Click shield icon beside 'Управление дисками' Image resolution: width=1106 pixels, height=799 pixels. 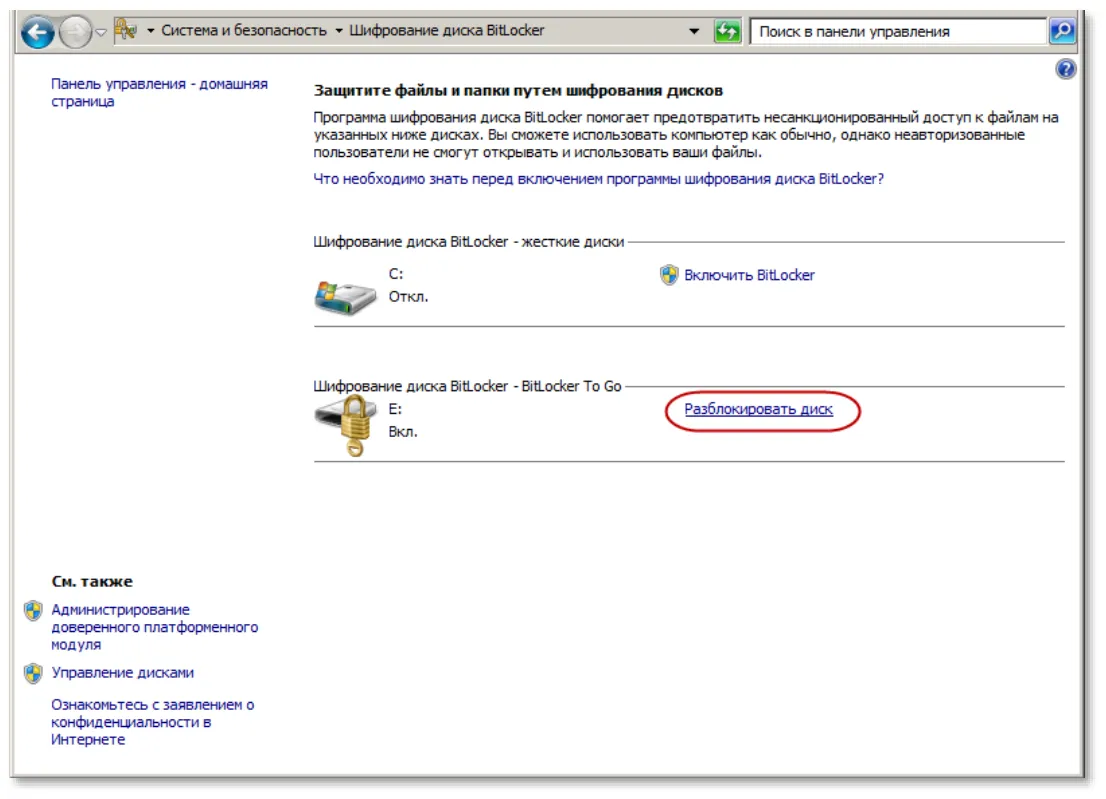point(32,673)
